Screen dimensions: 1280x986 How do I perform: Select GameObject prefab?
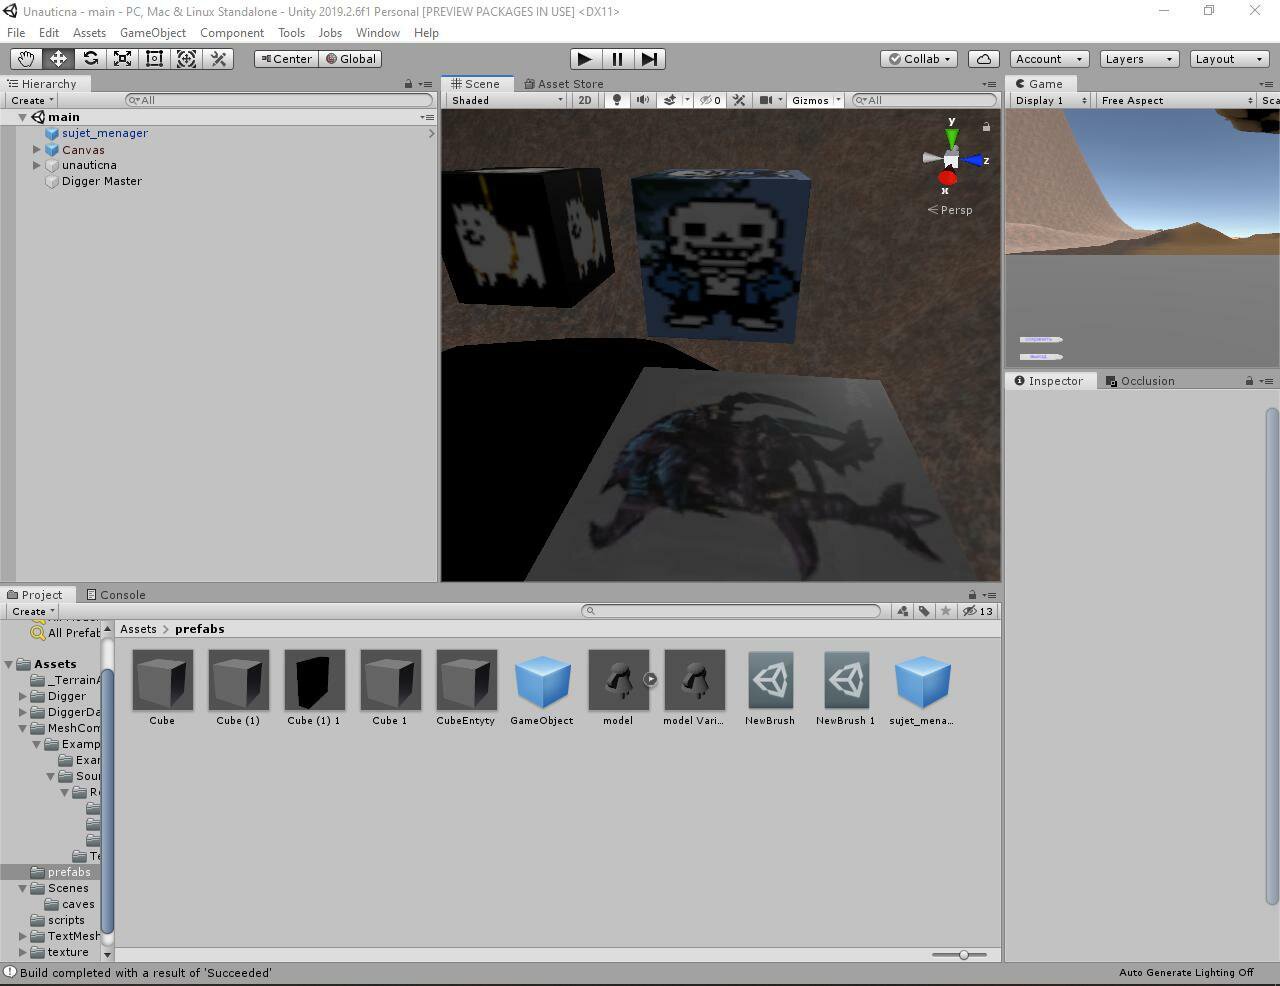(x=542, y=680)
